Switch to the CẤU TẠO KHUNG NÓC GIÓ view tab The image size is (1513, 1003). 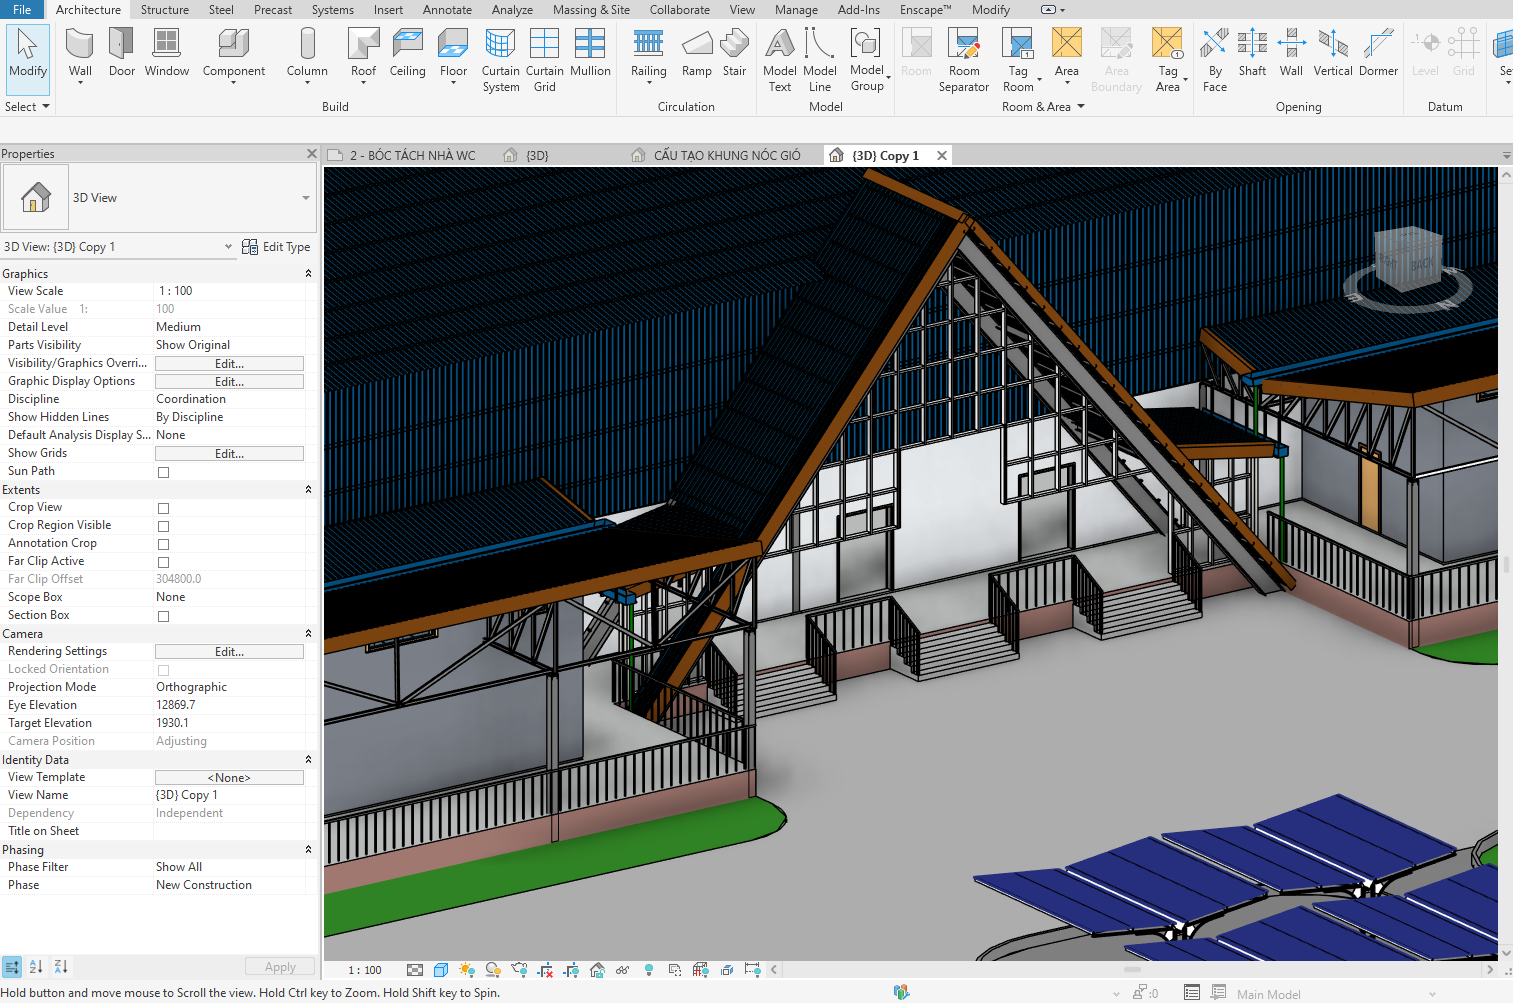click(x=726, y=156)
